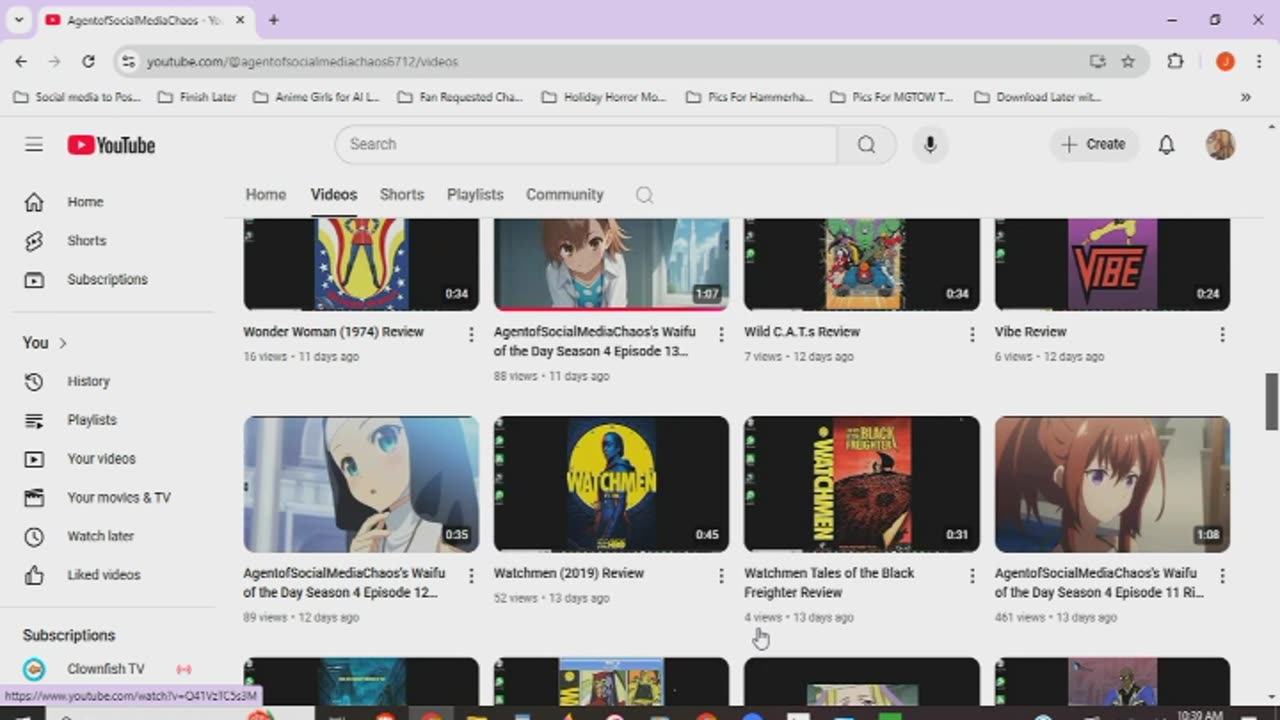Screen dimensions: 1280x720
Task: Expand the tab search dropdown arrow
Action: tap(18, 20)
